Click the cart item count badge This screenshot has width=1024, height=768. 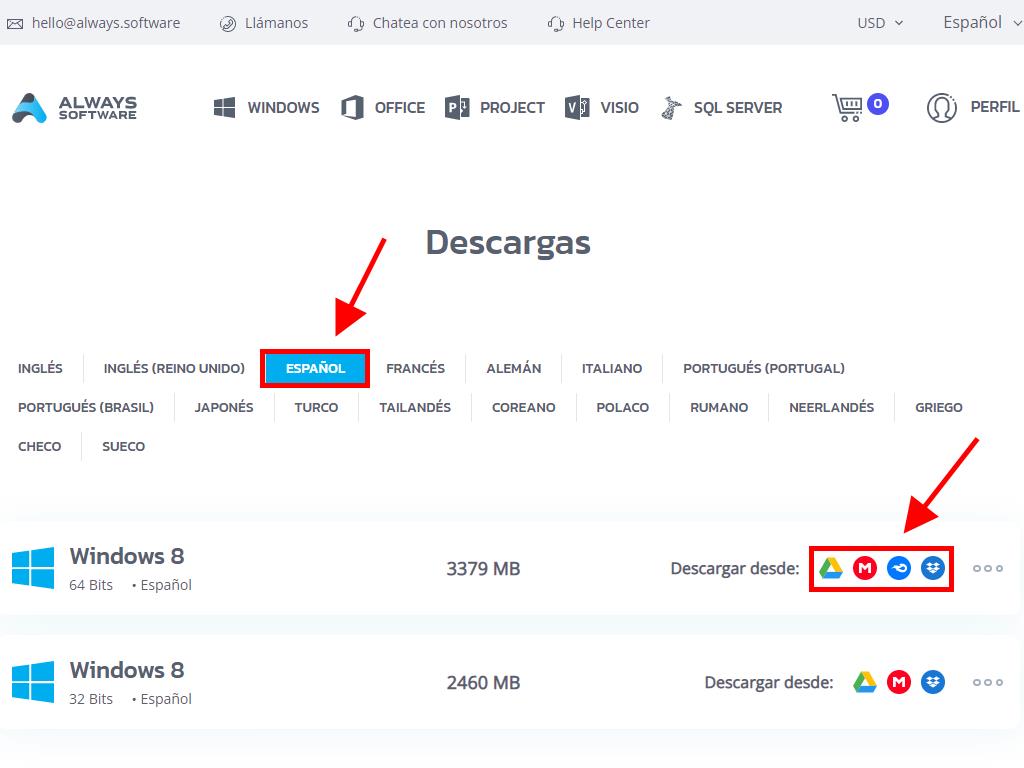pos(878,104)
